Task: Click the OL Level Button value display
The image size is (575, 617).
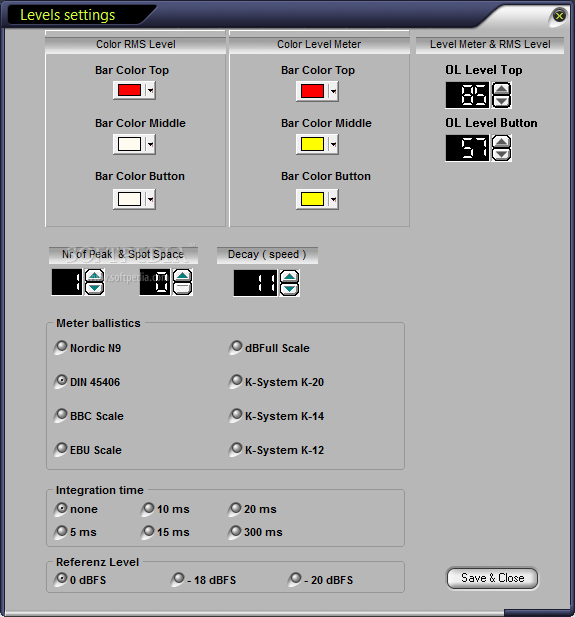Action: pos(467,148)
